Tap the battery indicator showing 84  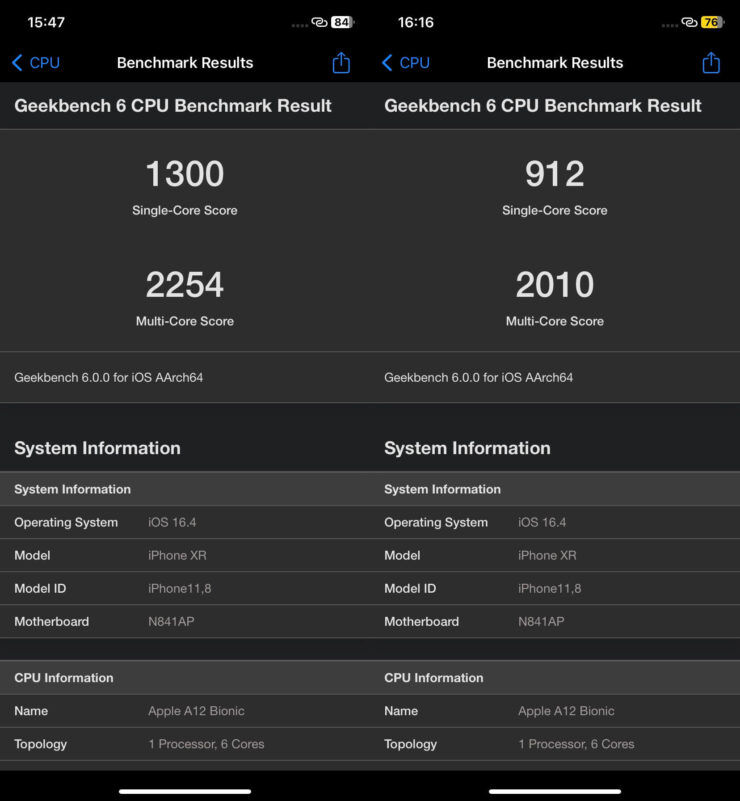click(x=343, y=22)
